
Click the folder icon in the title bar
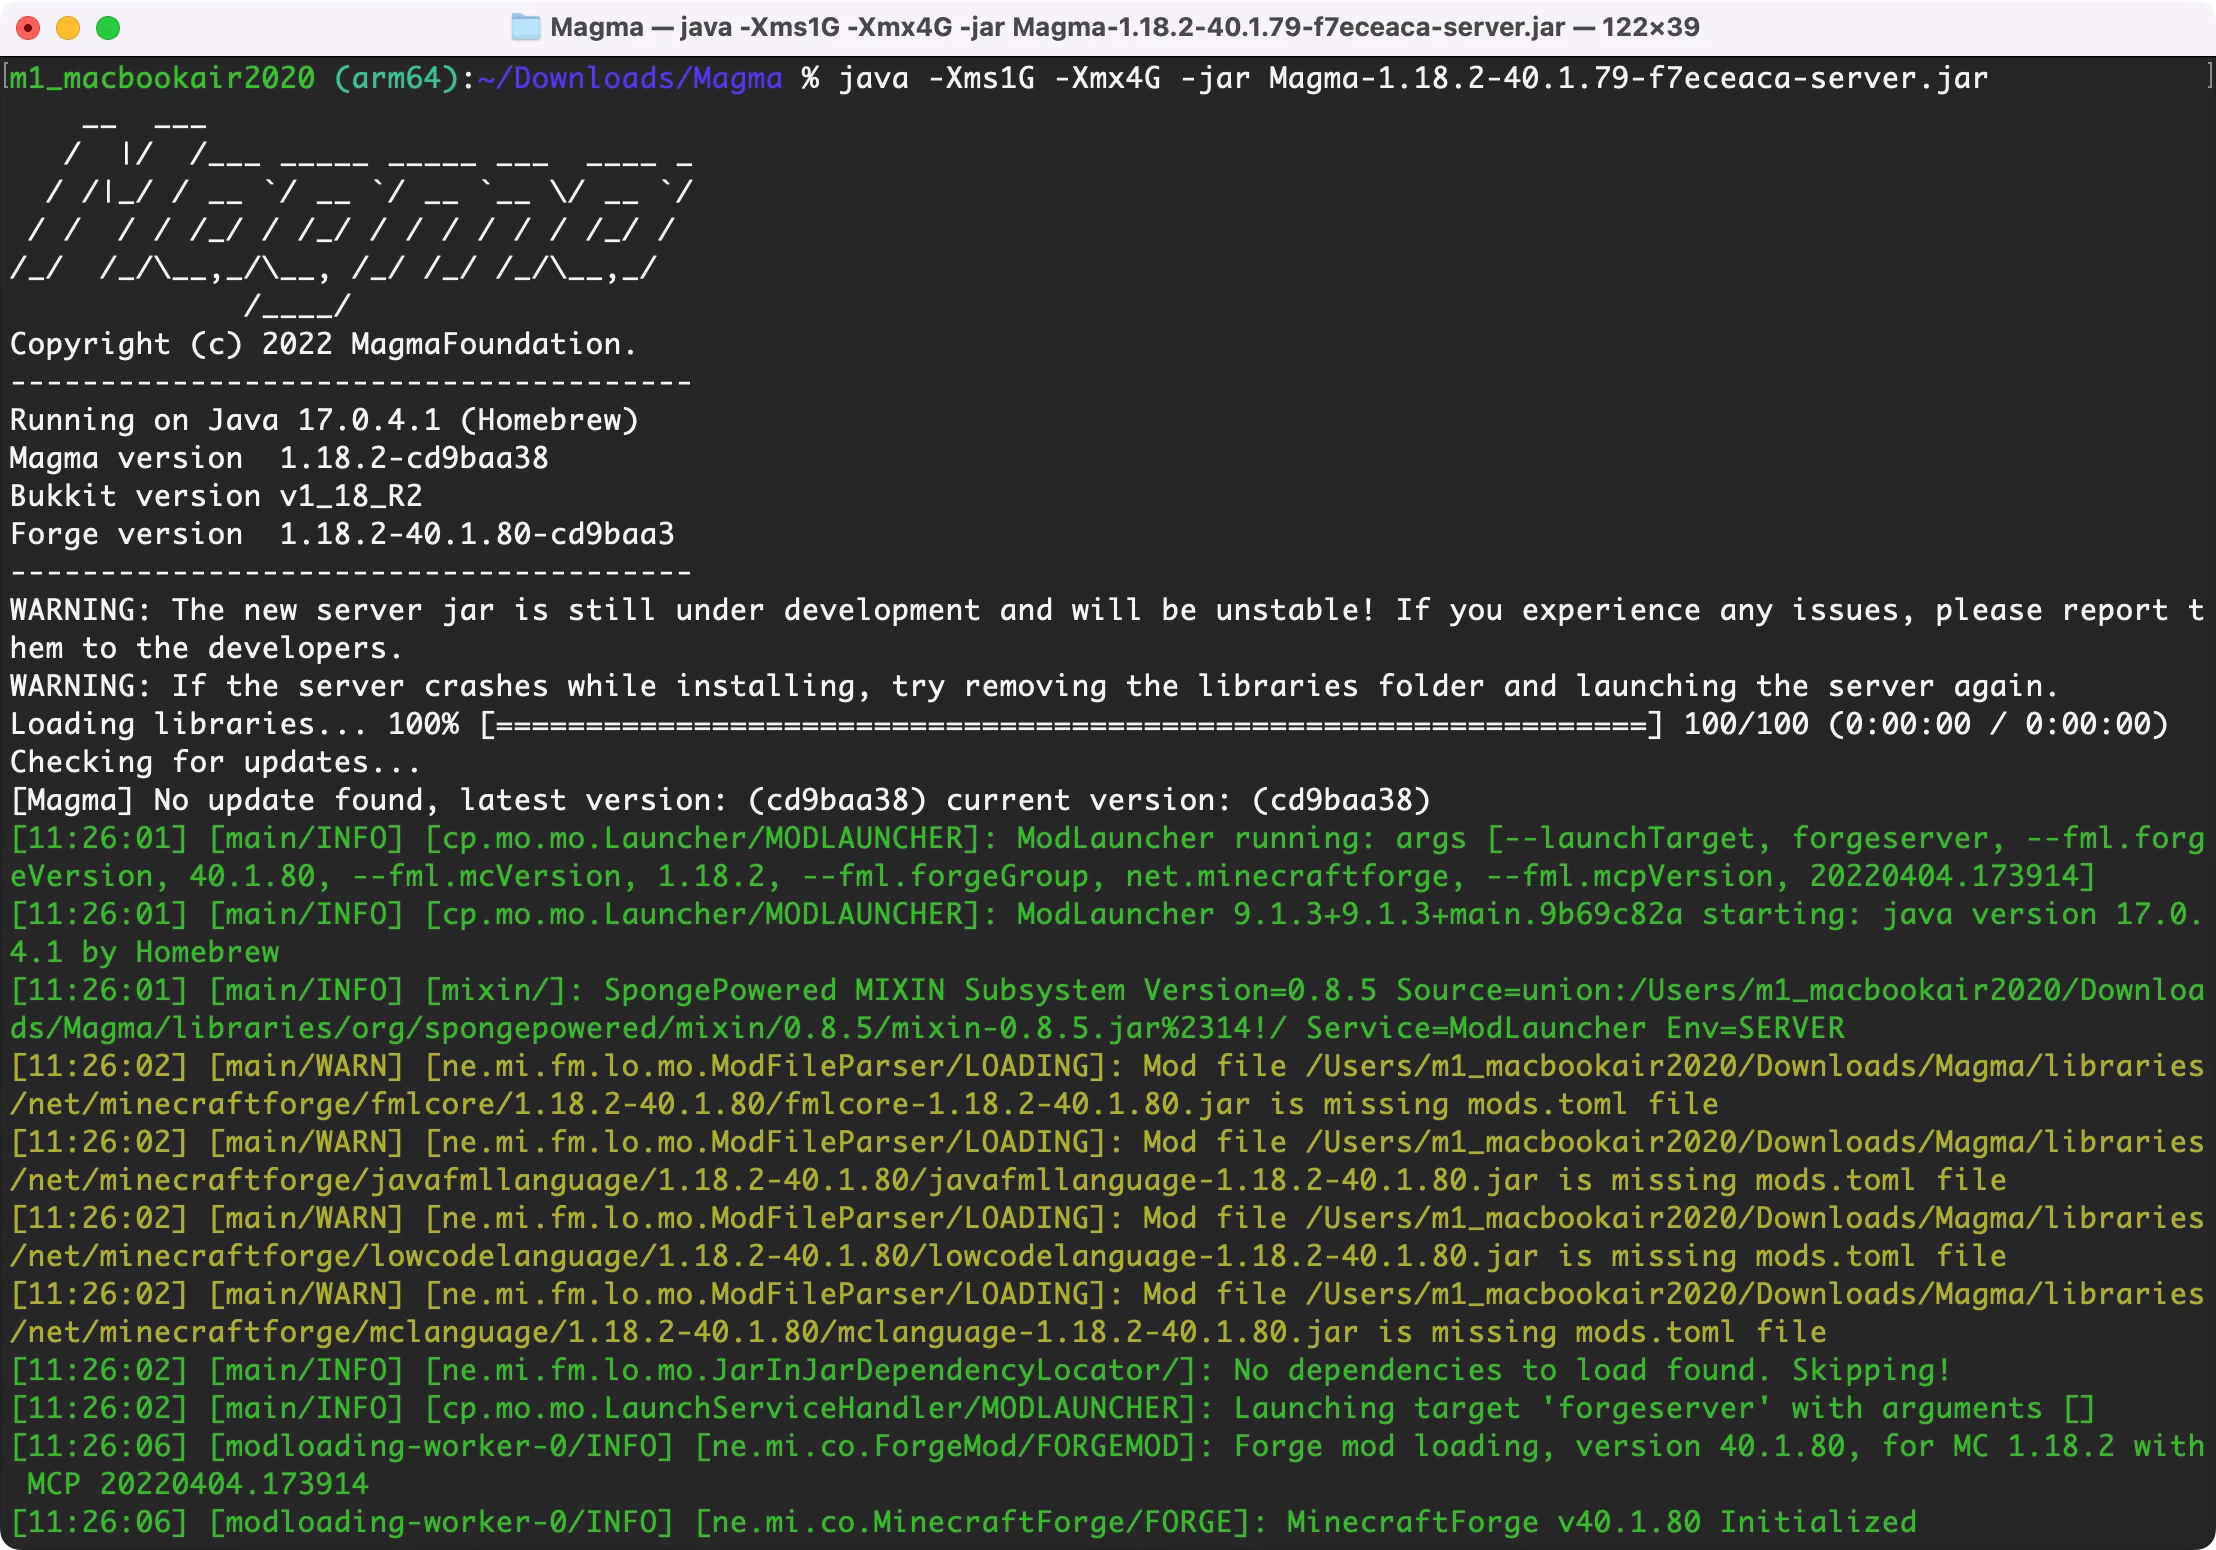(525, 27)
